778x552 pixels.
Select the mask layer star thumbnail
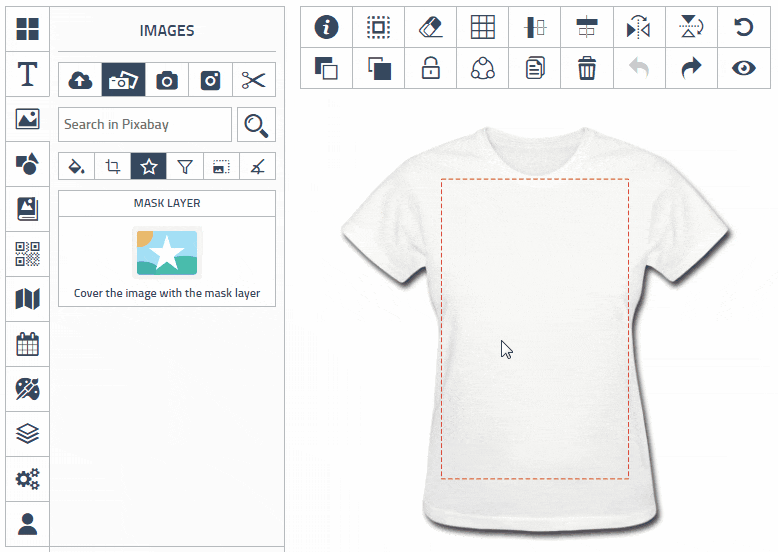tap(167, 252)
